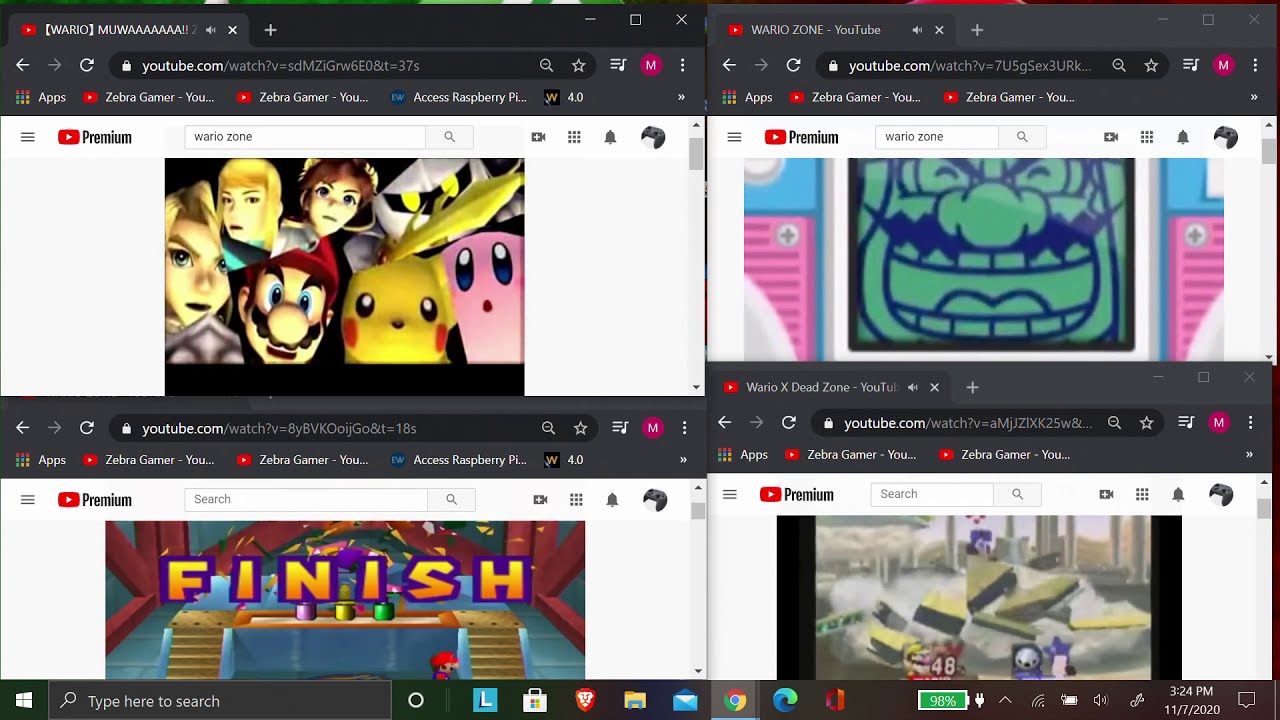1280x720 pixels.
Task: Reload the bottom-left window's page
Action: 87,428
